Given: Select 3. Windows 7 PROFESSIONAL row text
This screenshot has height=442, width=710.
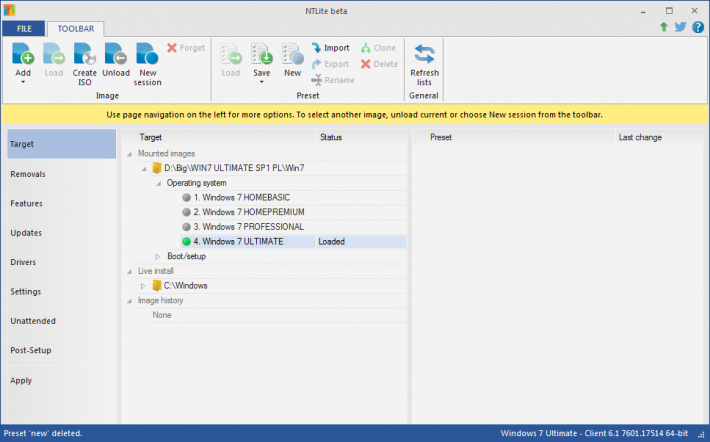Looking at the screenshot, I should 249,227.
